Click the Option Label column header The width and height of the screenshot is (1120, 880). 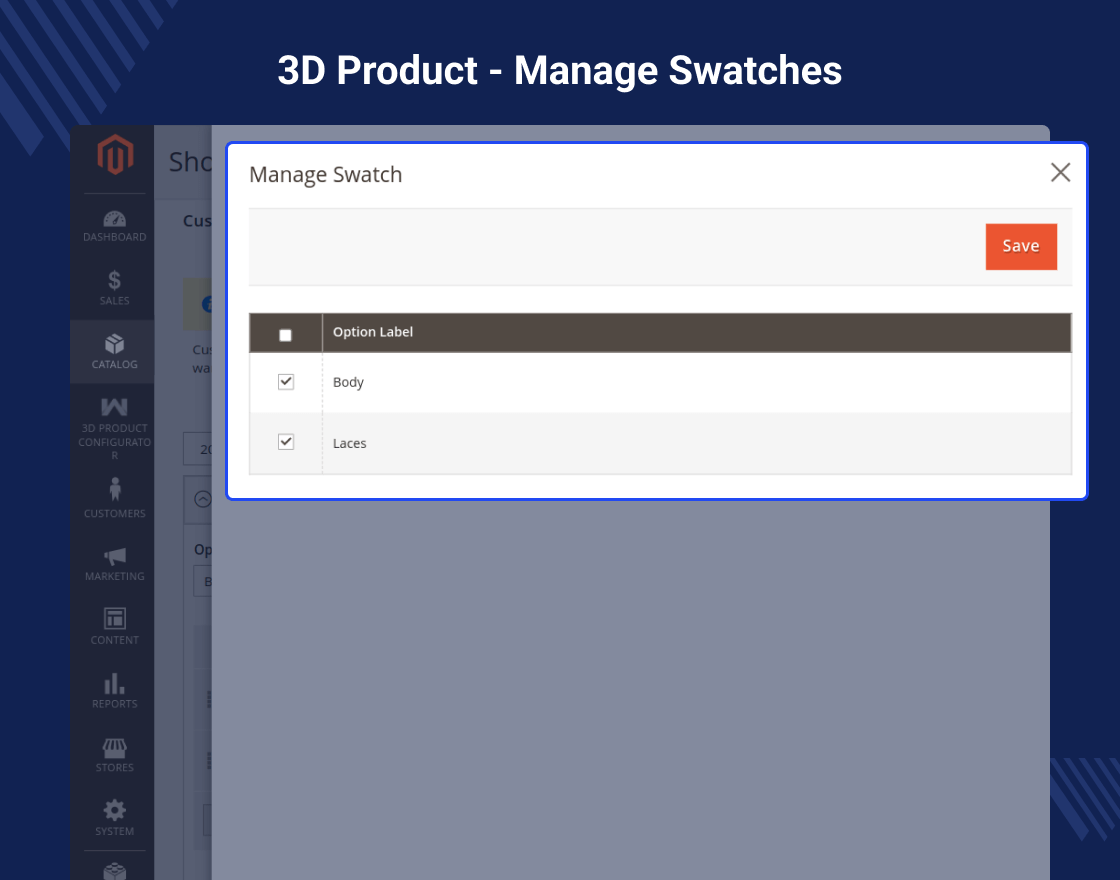(x=373, y=332)
